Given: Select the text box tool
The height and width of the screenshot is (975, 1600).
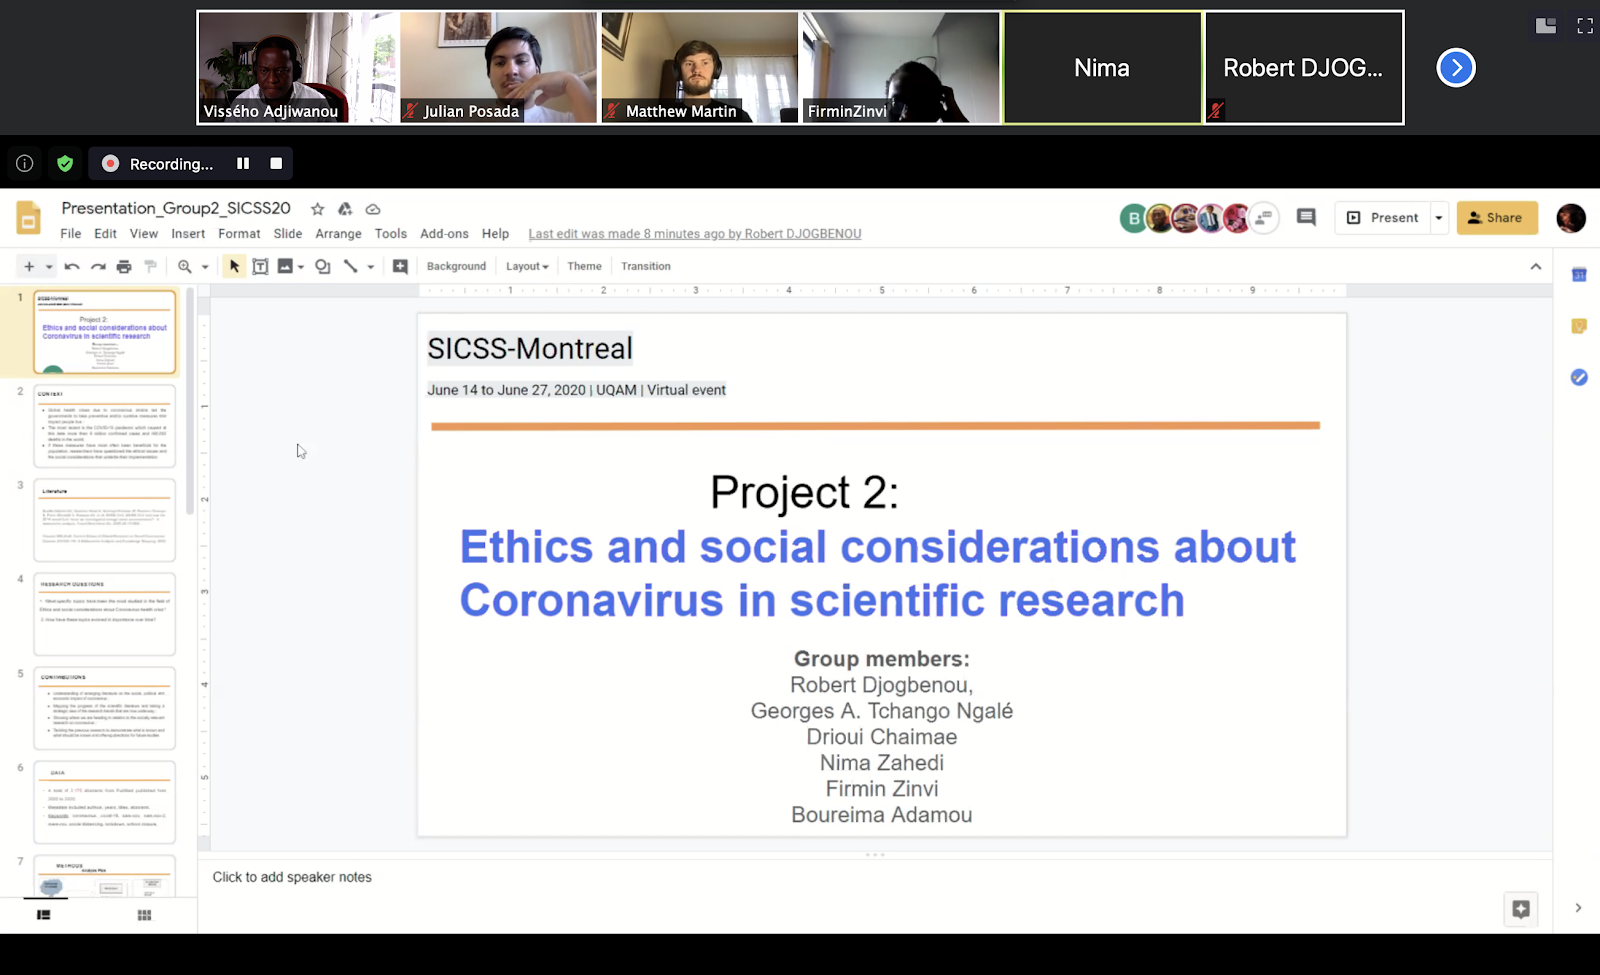Looking at the screenshot, I should click(260, 266).
